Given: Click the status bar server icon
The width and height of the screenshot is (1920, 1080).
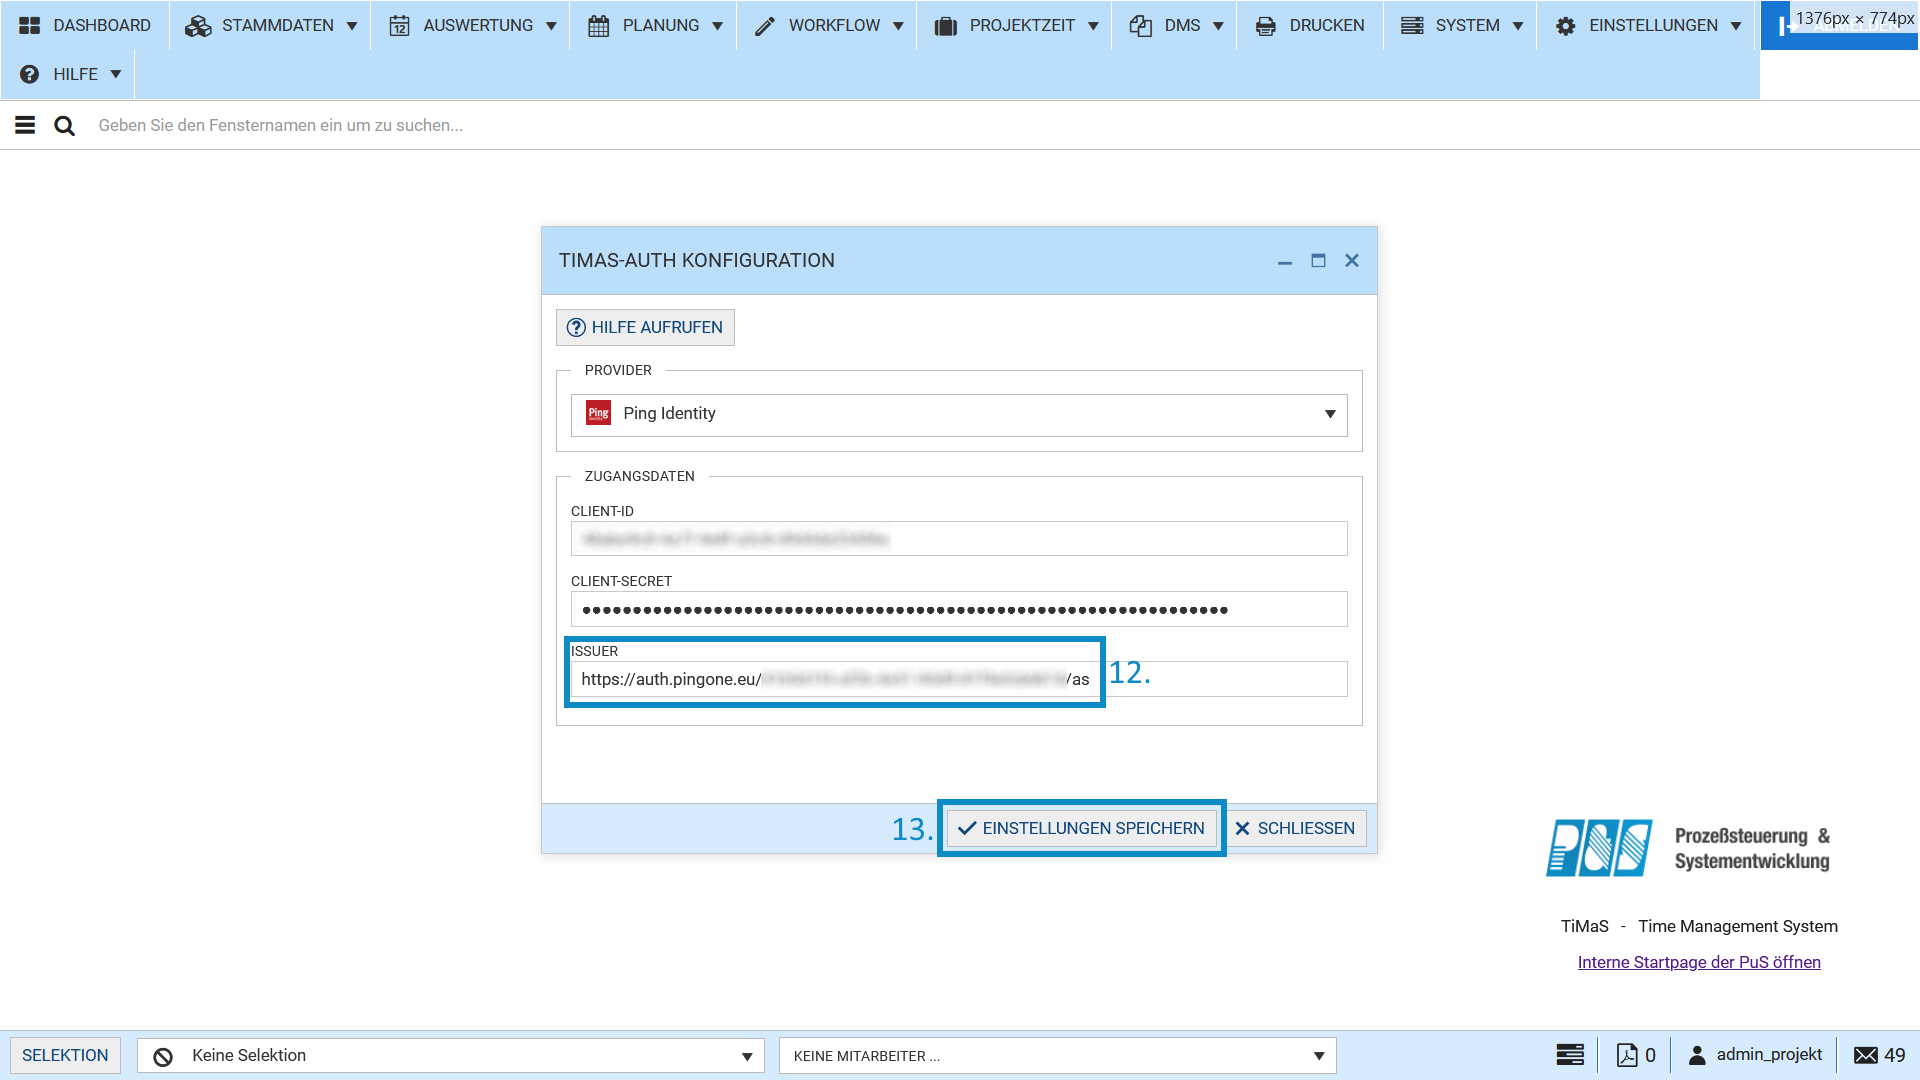Looking at the screenshot, I should pos(1570,1055).
